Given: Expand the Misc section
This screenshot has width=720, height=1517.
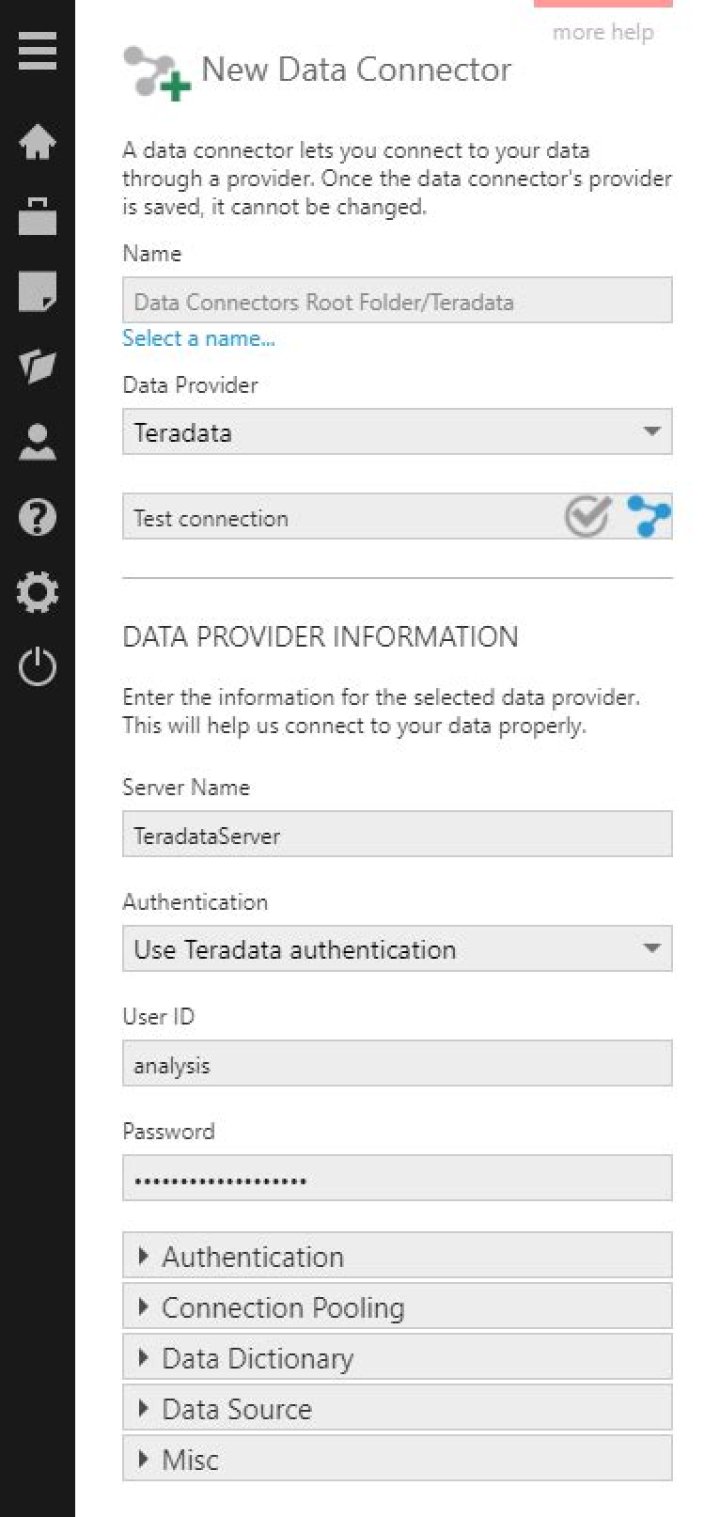Looking at the screenshot, I should coord(397,1459).
